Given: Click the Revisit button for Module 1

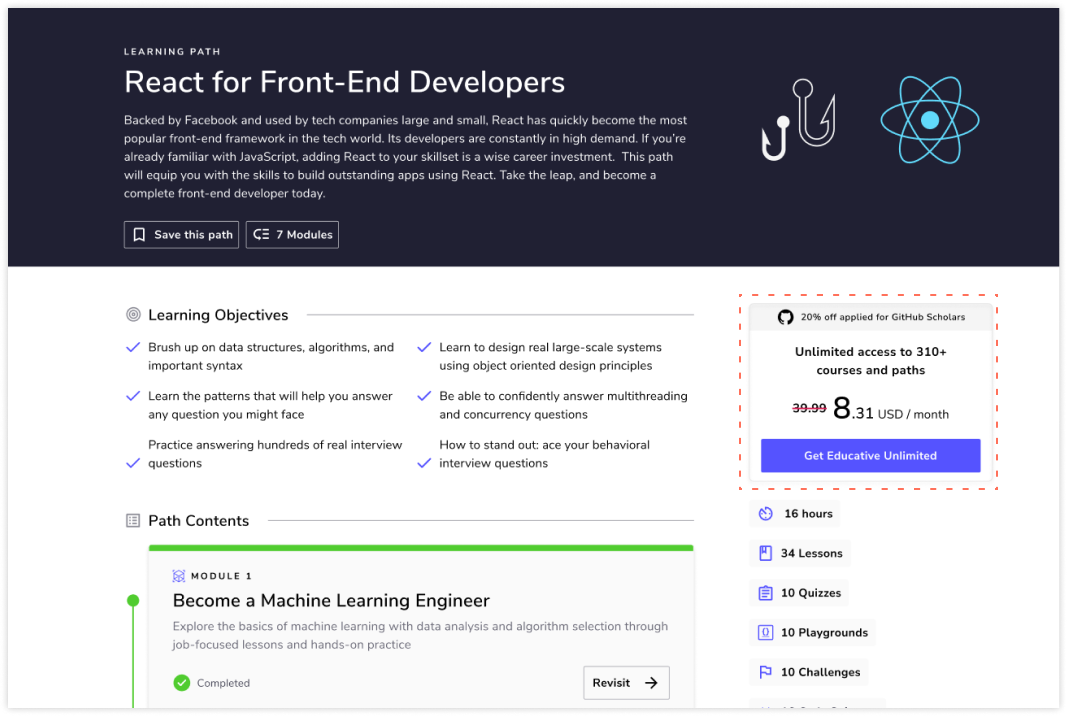Looking at the screenshot, I should click(626, 683).
